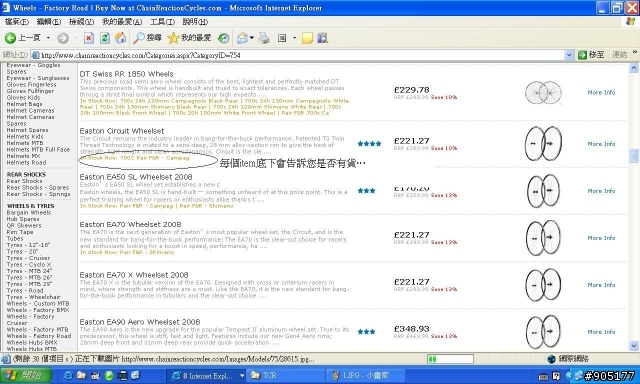The height and width of the screenshot is (384, 640).
Task: Open the Search magnifier toolbar button
Action: (x=147, y=38)
